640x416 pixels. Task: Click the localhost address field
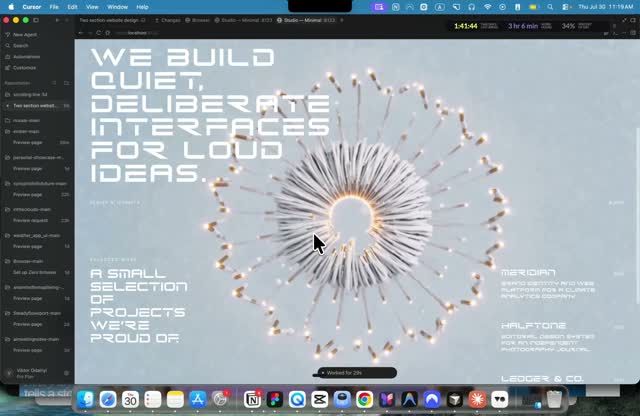(137, 33)
